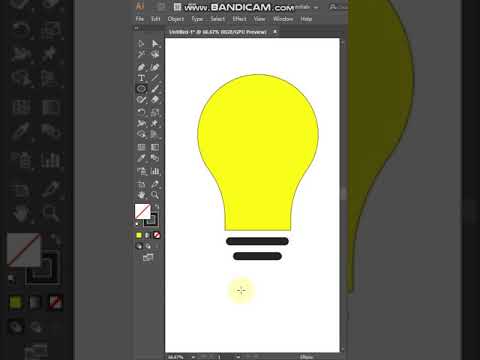Enable Draw Behind mode
Image resolution: width=480 pixels, height=360 pixels.
pos(148,246)
